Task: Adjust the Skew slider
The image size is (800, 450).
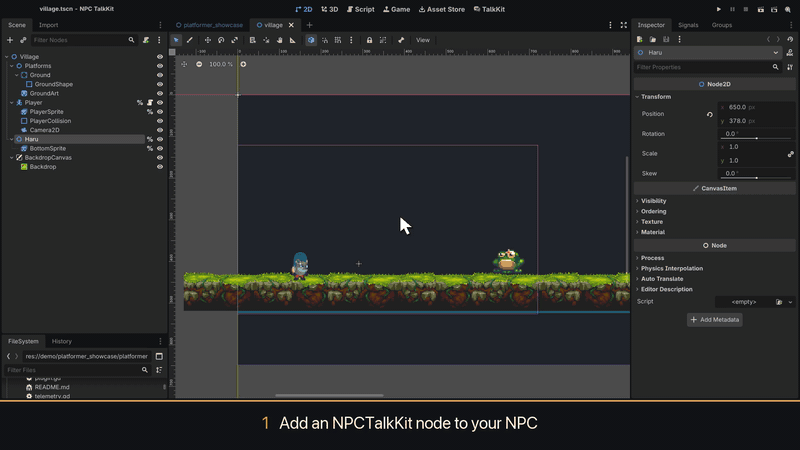Action: (x=757, y=178)
